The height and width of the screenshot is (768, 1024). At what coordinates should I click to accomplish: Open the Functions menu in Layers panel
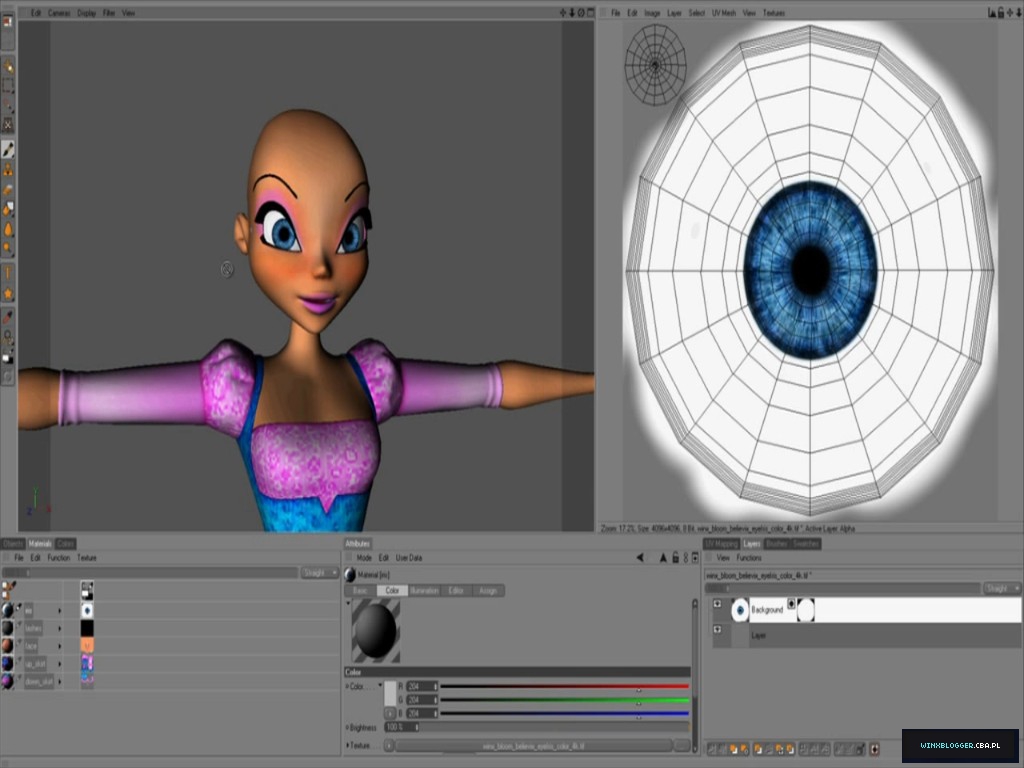coord(749,558)
